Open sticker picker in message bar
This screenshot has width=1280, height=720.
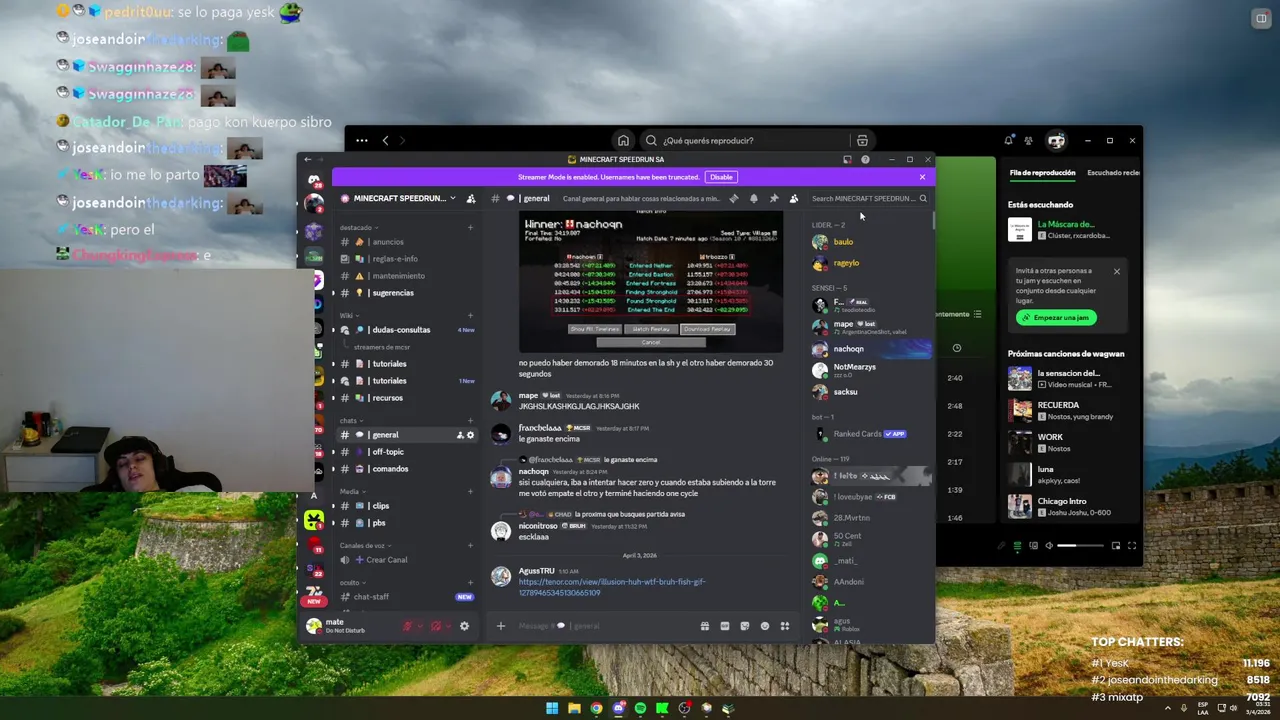click(x=745, y=626)
